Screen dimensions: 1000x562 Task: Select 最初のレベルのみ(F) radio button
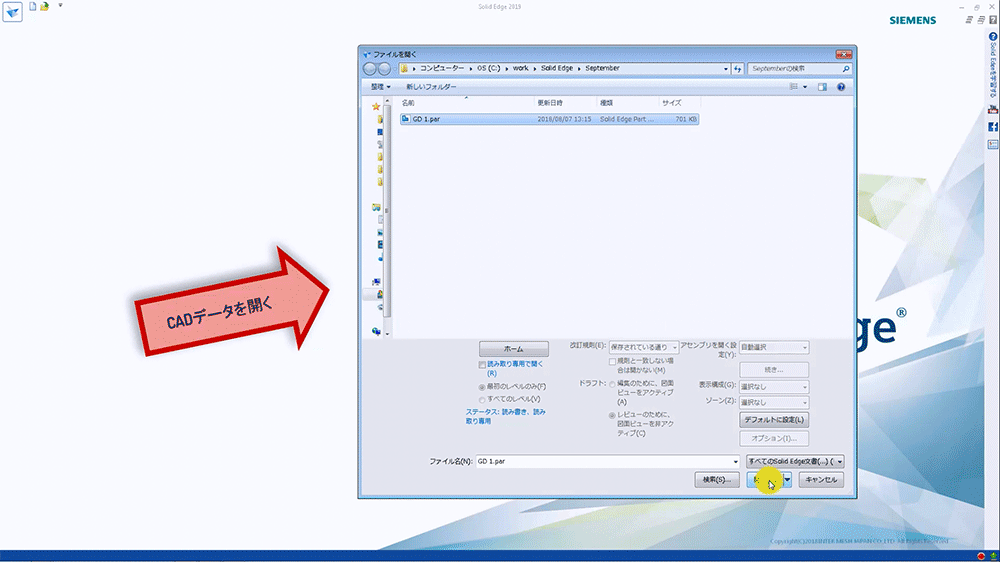(482, 387)
